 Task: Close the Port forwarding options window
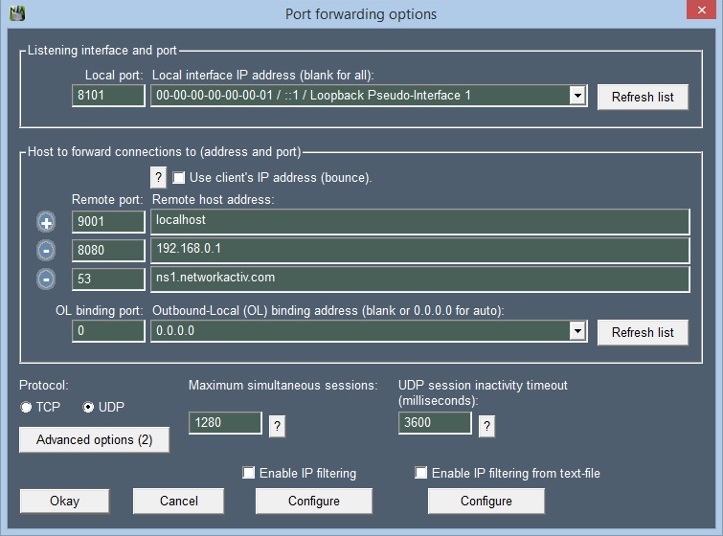click(x=701, y=10)
